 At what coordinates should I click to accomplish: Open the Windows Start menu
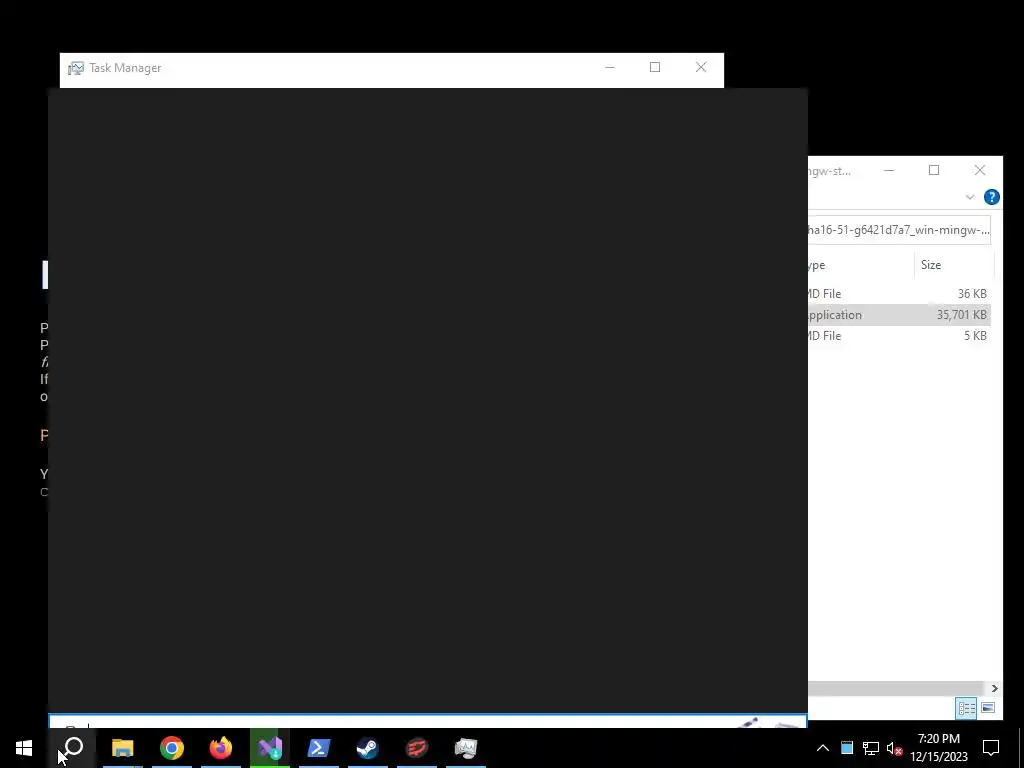(24, 748)
